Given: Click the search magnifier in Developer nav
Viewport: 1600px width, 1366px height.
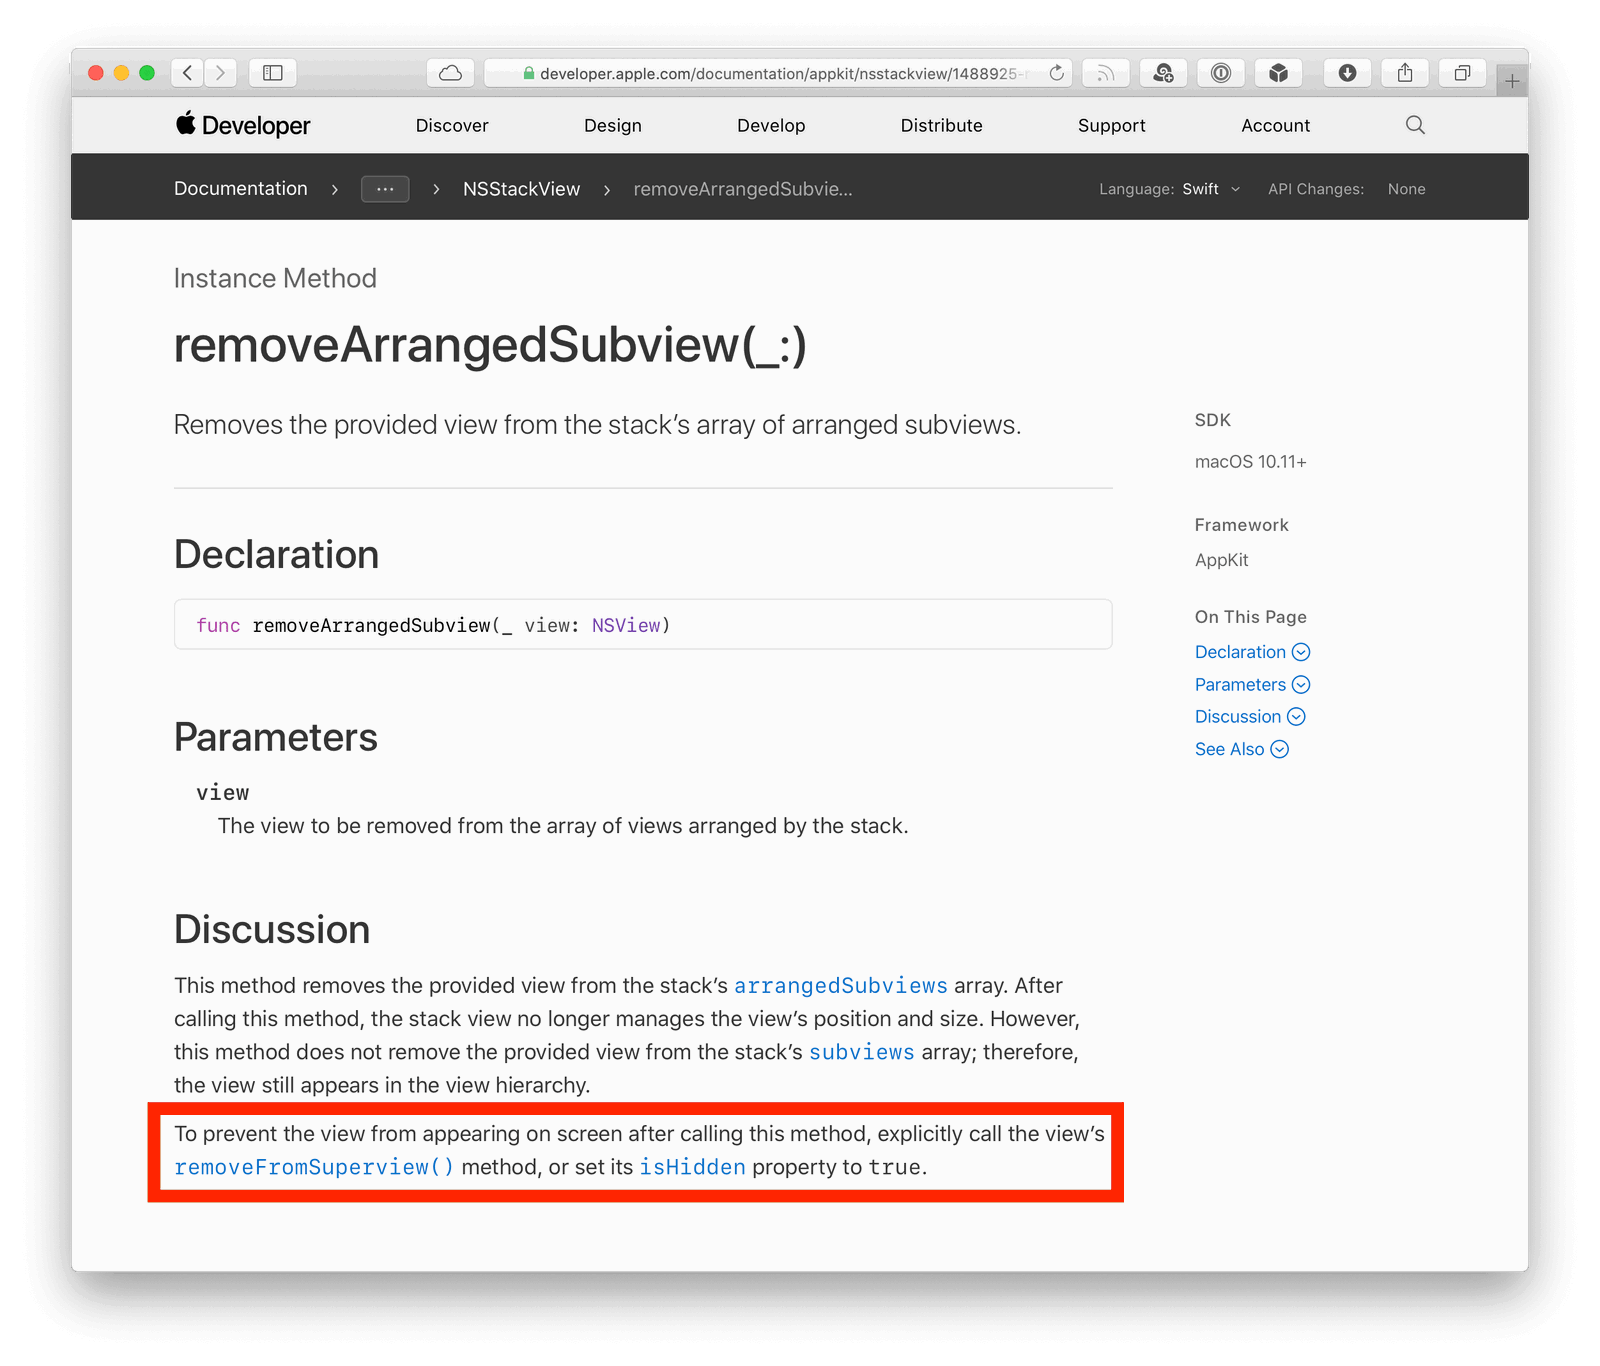Looking at the screenshot, I should point(1415,125).
